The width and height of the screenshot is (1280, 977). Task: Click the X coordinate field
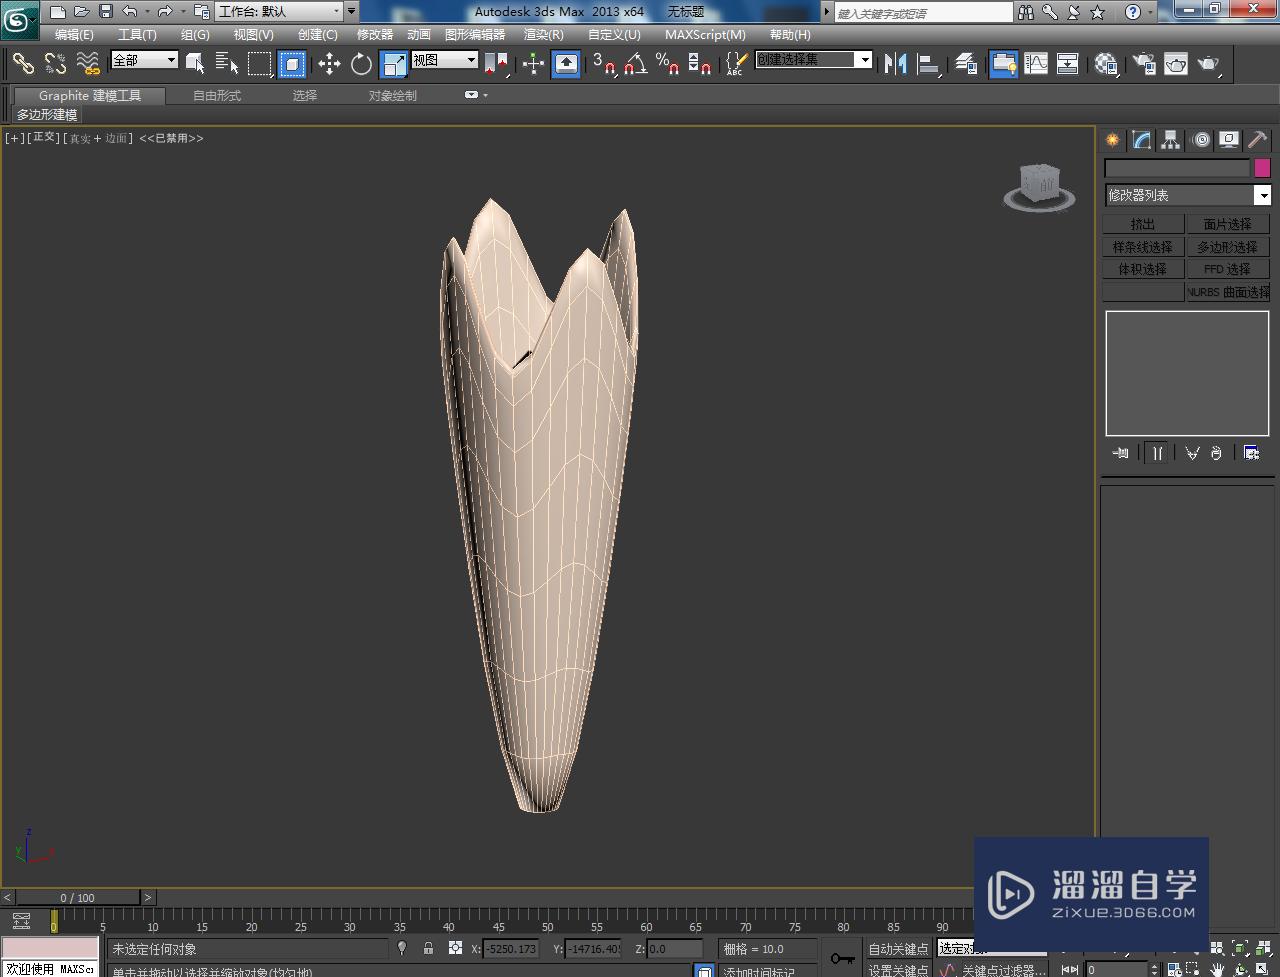coord(511,948)
